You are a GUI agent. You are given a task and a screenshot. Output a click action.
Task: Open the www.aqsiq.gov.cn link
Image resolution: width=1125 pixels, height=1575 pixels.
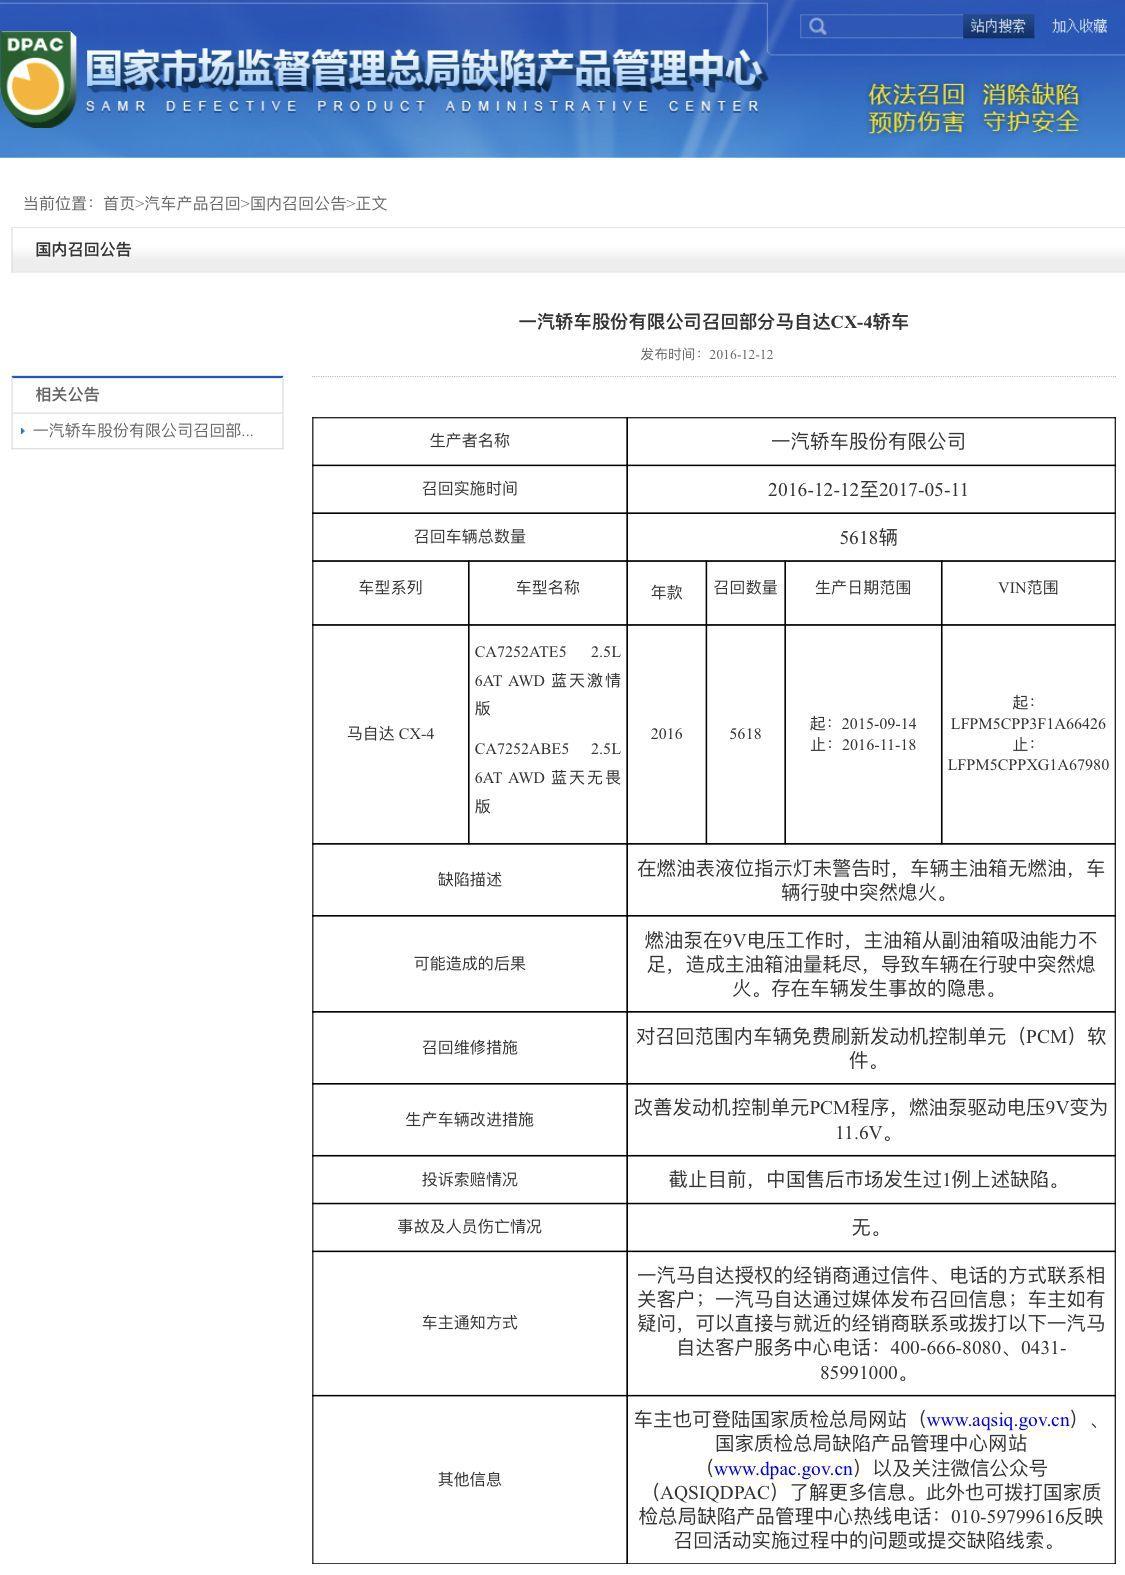998,1419
